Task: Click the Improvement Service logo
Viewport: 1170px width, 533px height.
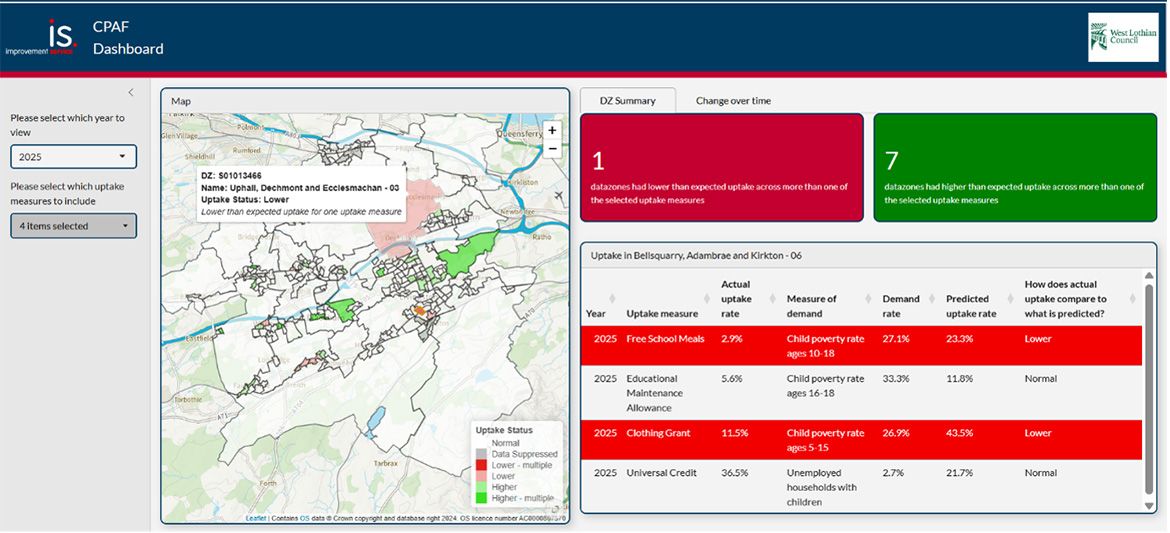Action: pyautogui.click(x=41, y=39)
